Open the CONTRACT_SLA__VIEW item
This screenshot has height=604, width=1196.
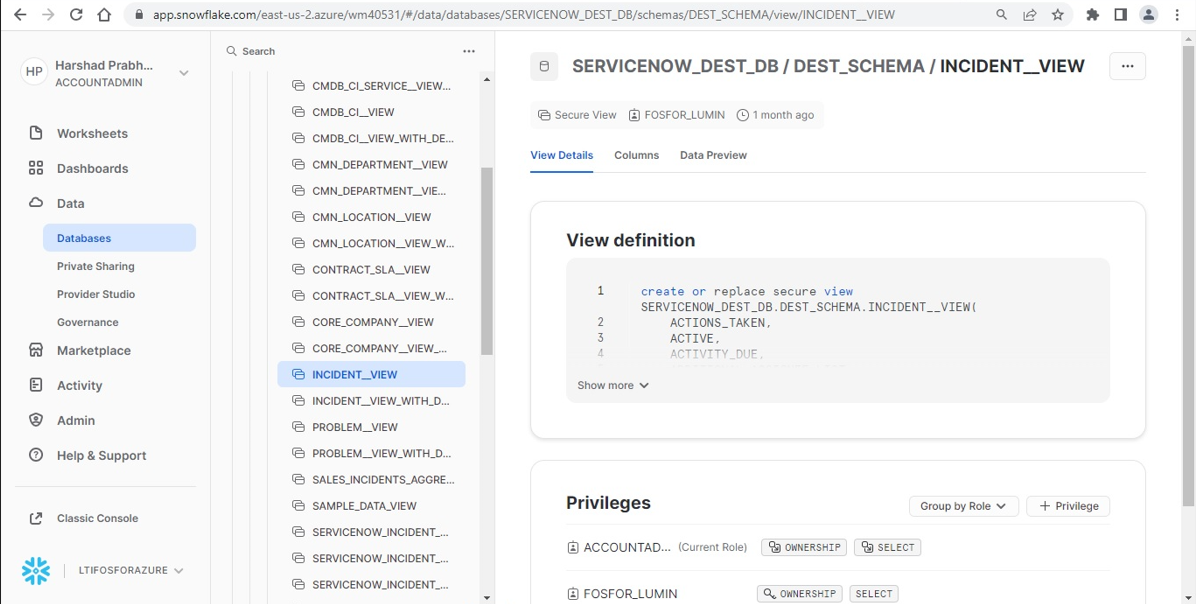371,270
